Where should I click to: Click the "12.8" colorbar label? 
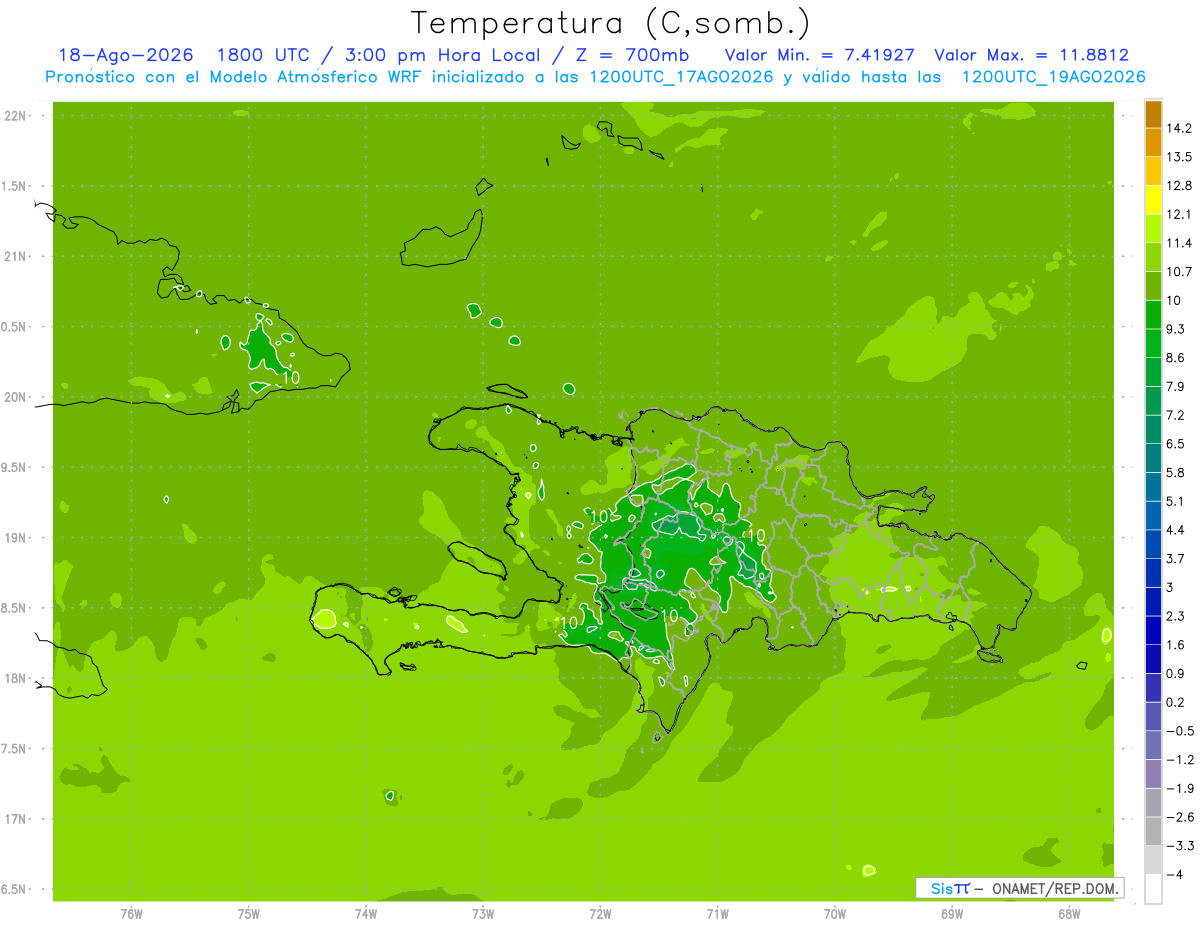coord(1180,186)
